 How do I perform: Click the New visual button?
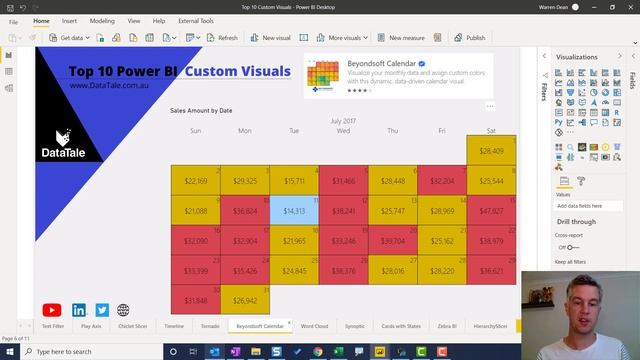click(270, 38)
